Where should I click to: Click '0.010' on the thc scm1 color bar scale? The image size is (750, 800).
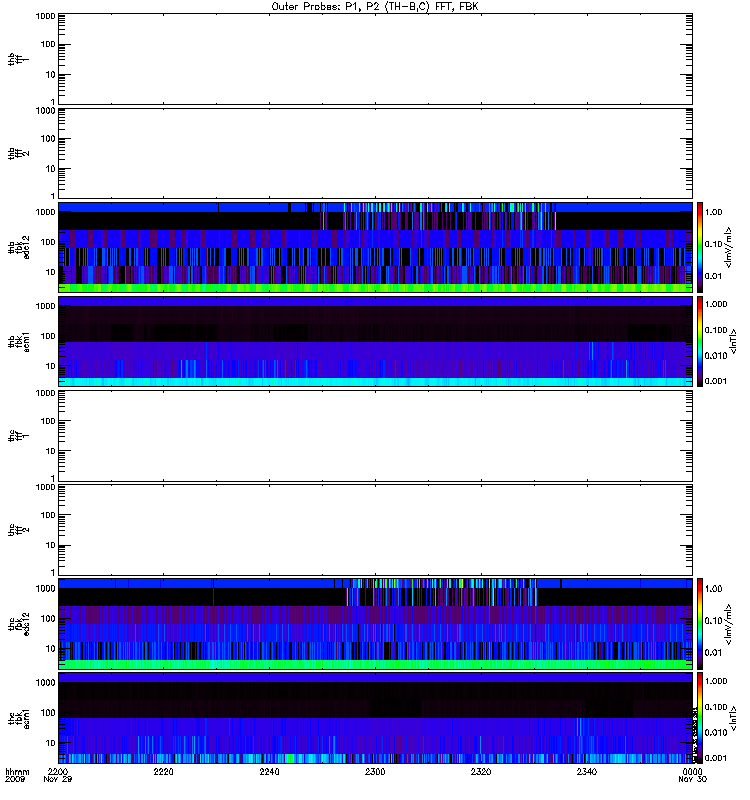[x=716, y=733]
